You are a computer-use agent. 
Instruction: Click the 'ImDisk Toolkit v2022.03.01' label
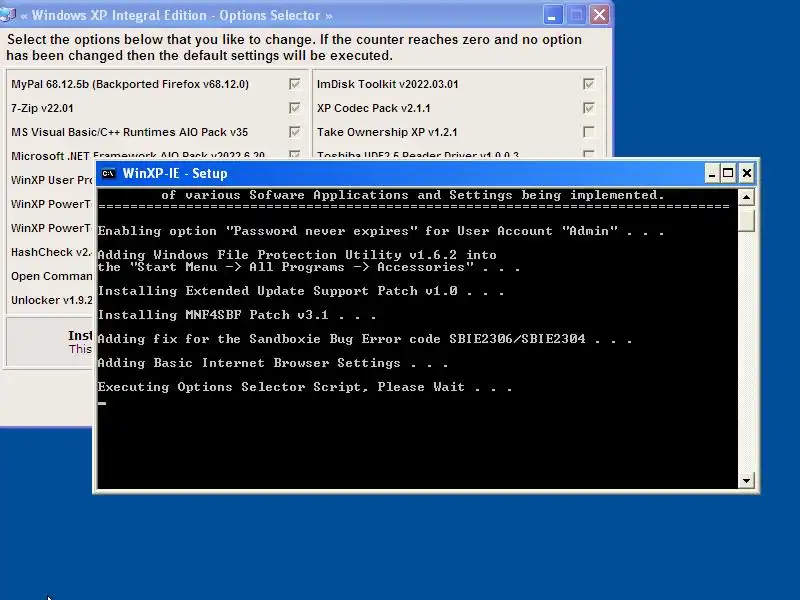(388, 84)
